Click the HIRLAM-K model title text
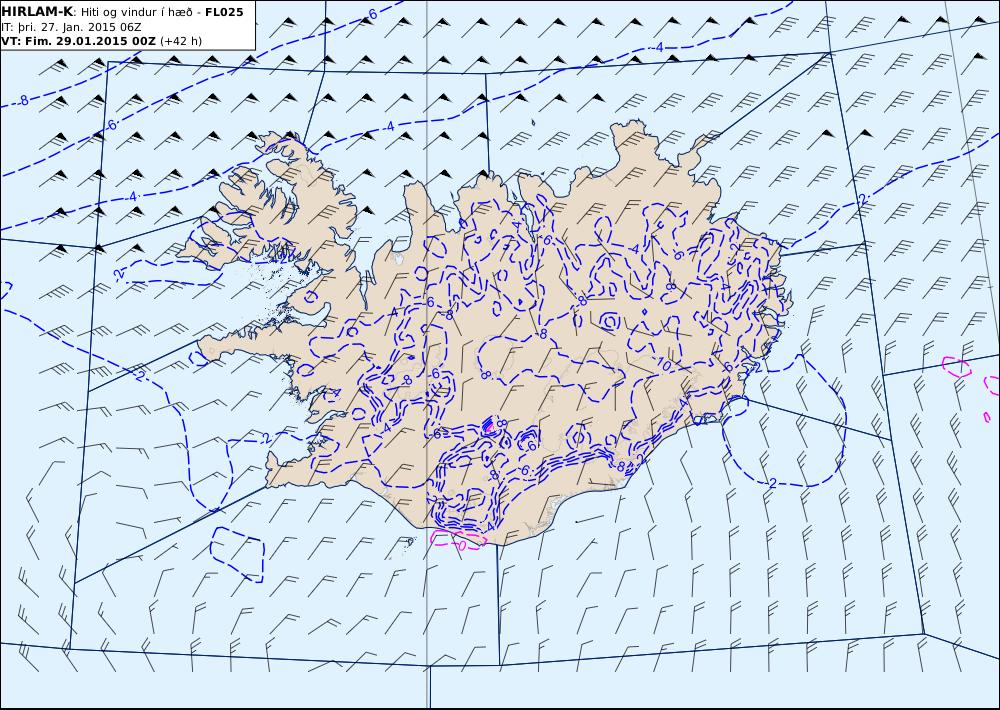The height and width of the screenshot is (710, 1000). pyautogui.click(x=37, y=12)
